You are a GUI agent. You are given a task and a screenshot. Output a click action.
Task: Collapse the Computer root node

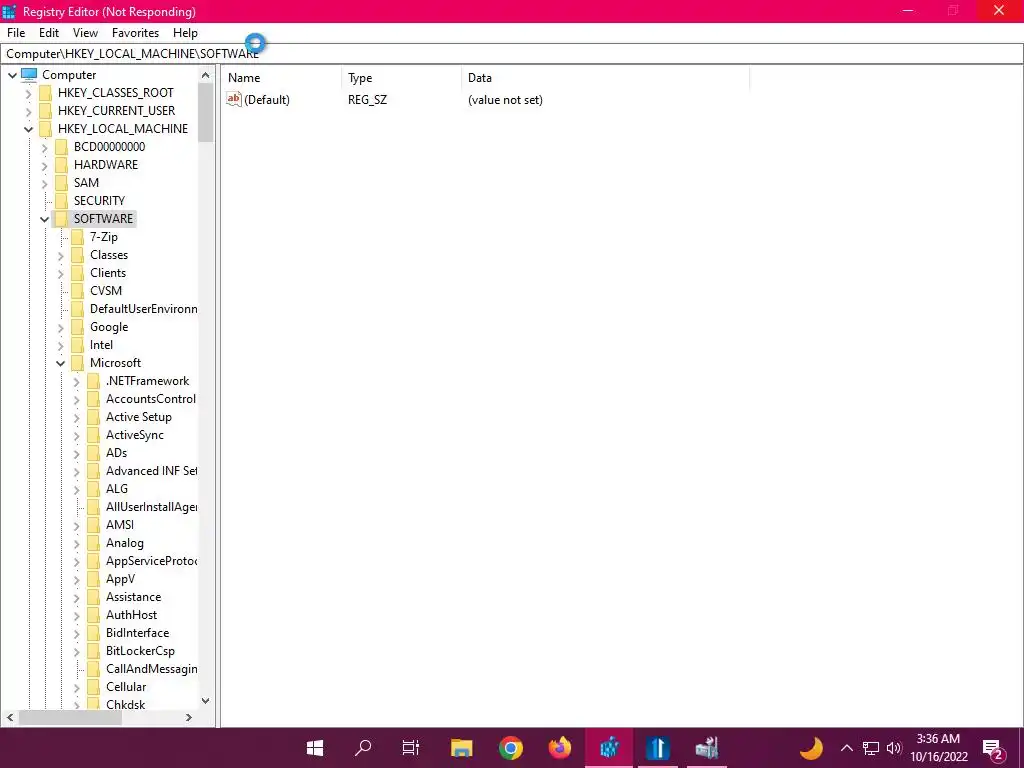(12, 75)
